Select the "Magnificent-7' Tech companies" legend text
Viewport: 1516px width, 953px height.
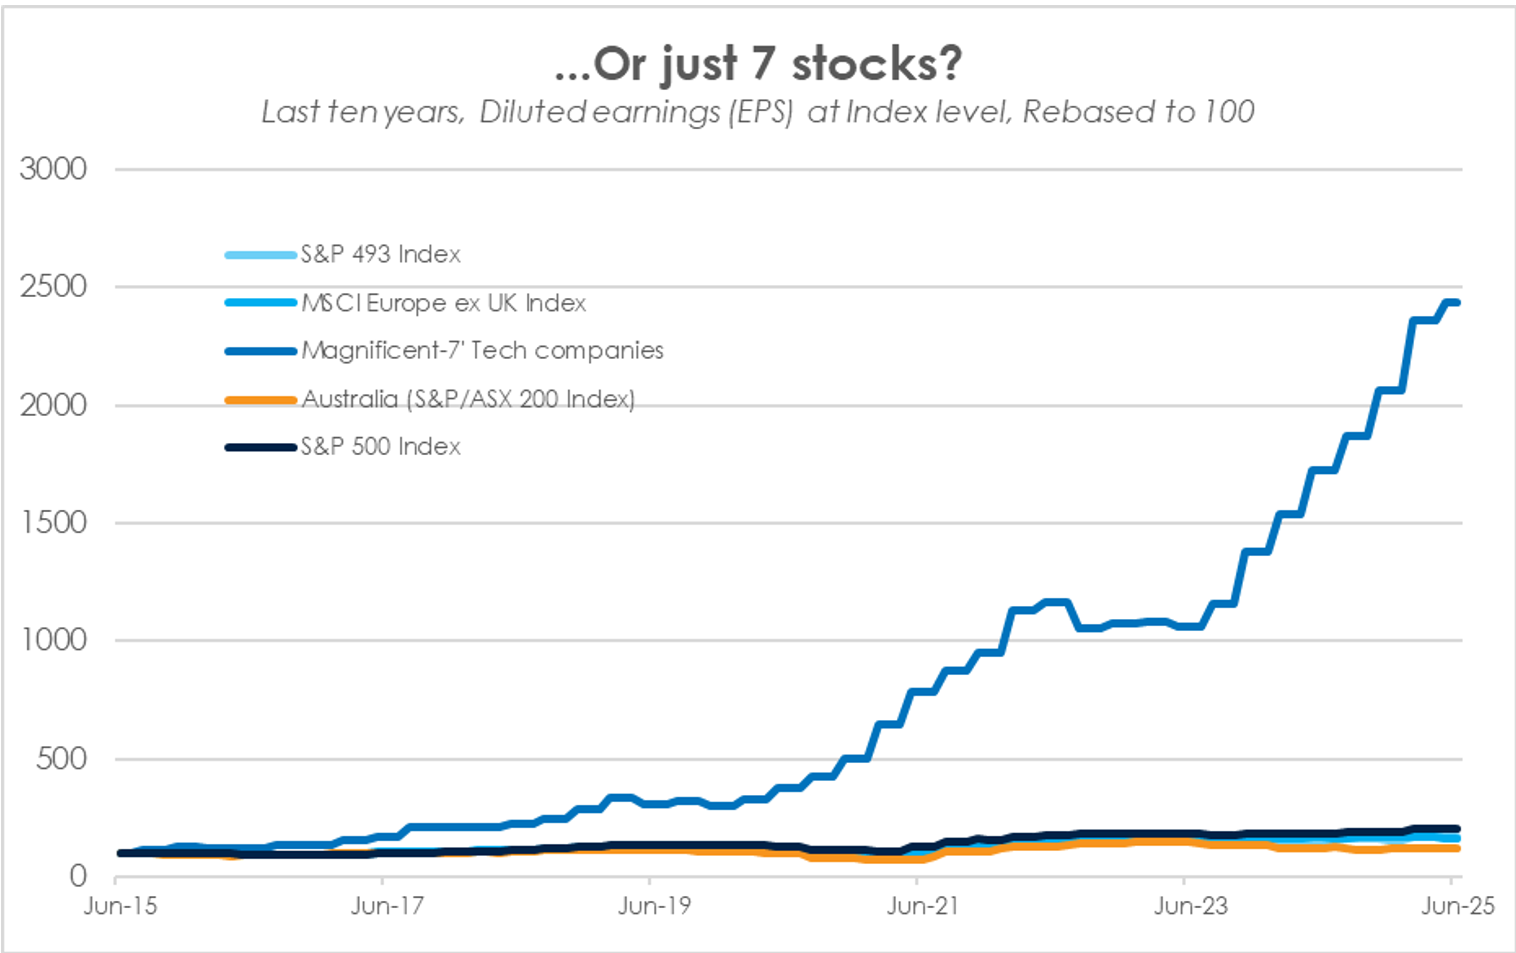483,350
